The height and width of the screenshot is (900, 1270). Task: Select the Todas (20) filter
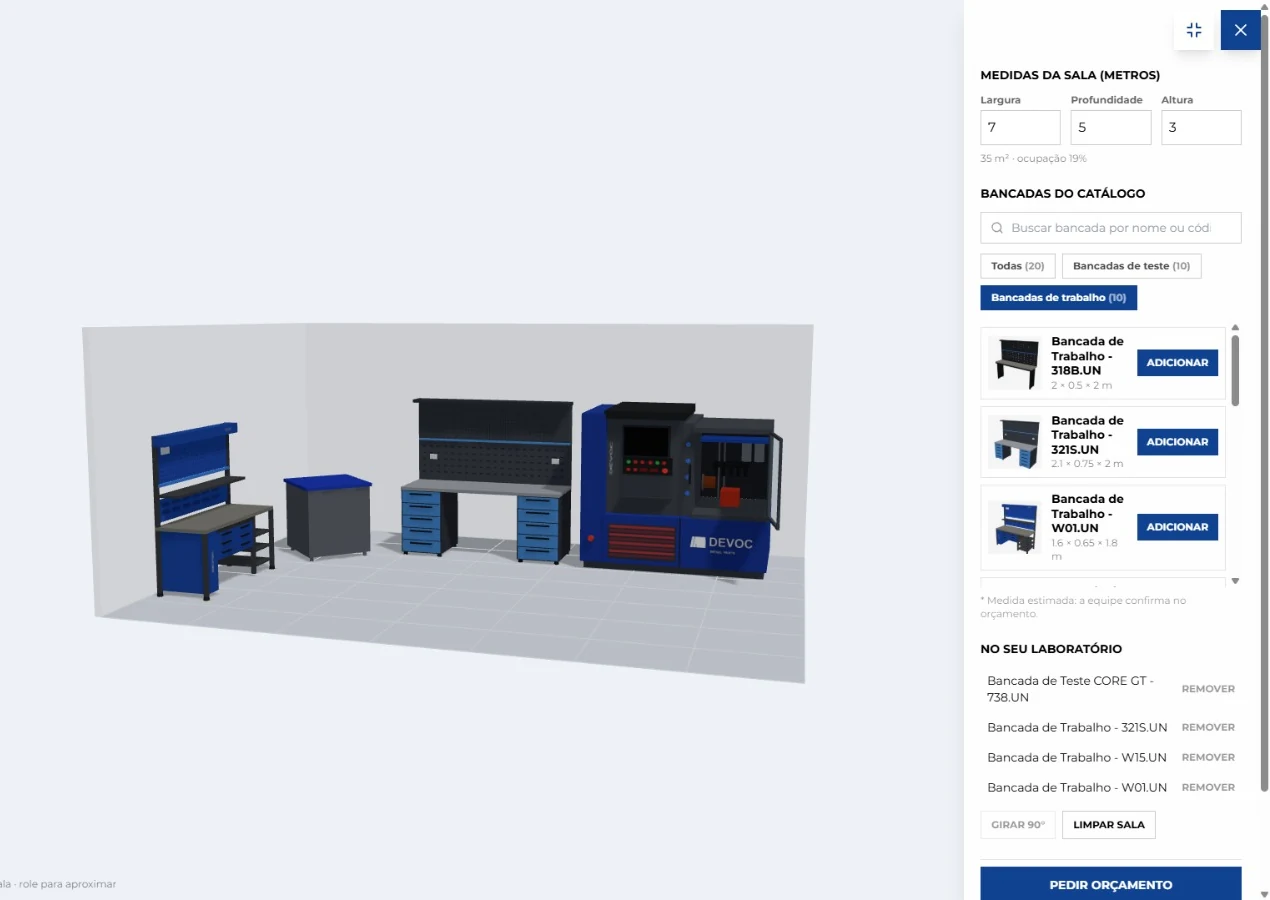tap(1018, 266)
